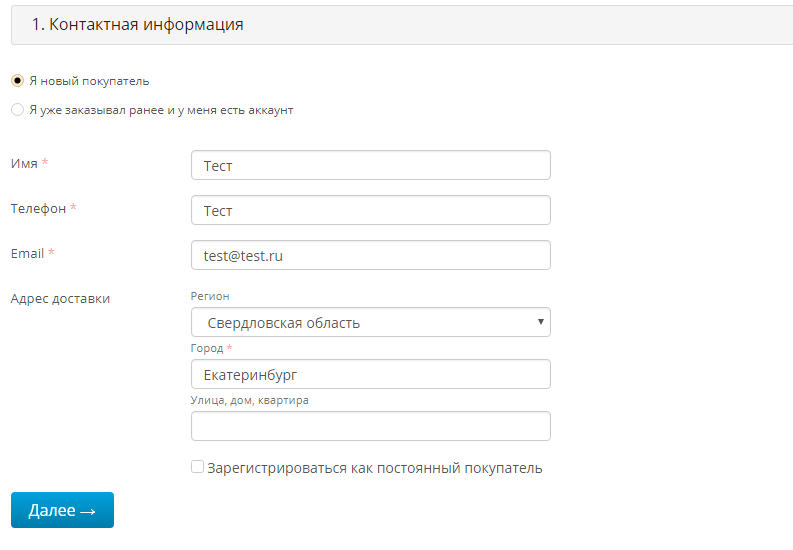Click the "Имя" field label
This screenshot has width=793, height=550.
(24, 163)
